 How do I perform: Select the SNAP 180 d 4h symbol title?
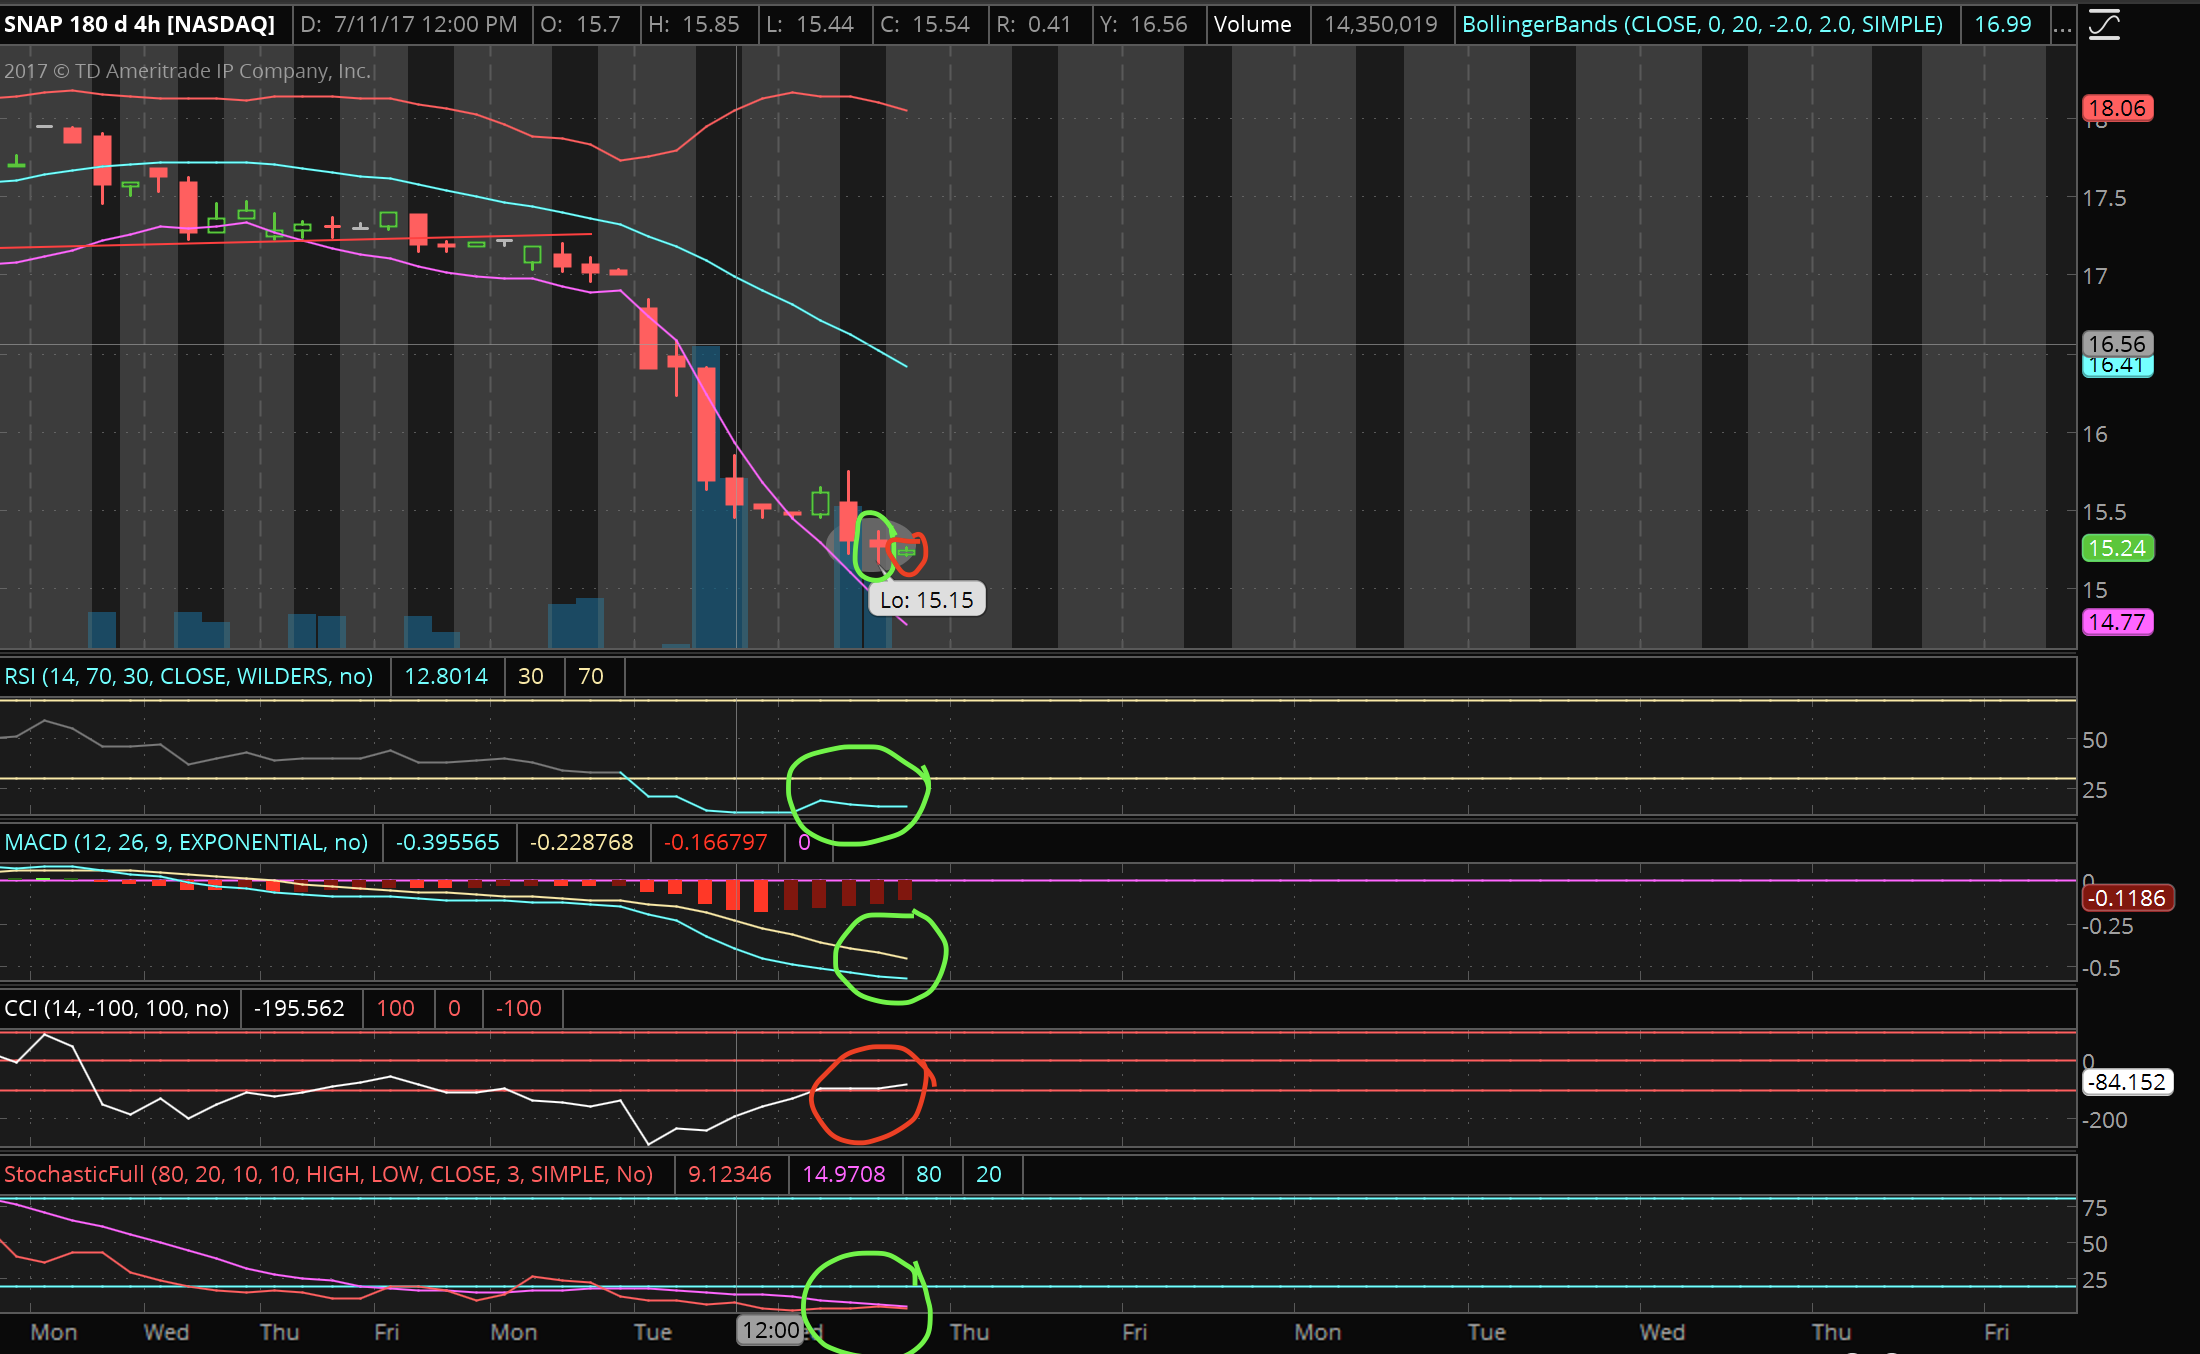pos(139,24)
